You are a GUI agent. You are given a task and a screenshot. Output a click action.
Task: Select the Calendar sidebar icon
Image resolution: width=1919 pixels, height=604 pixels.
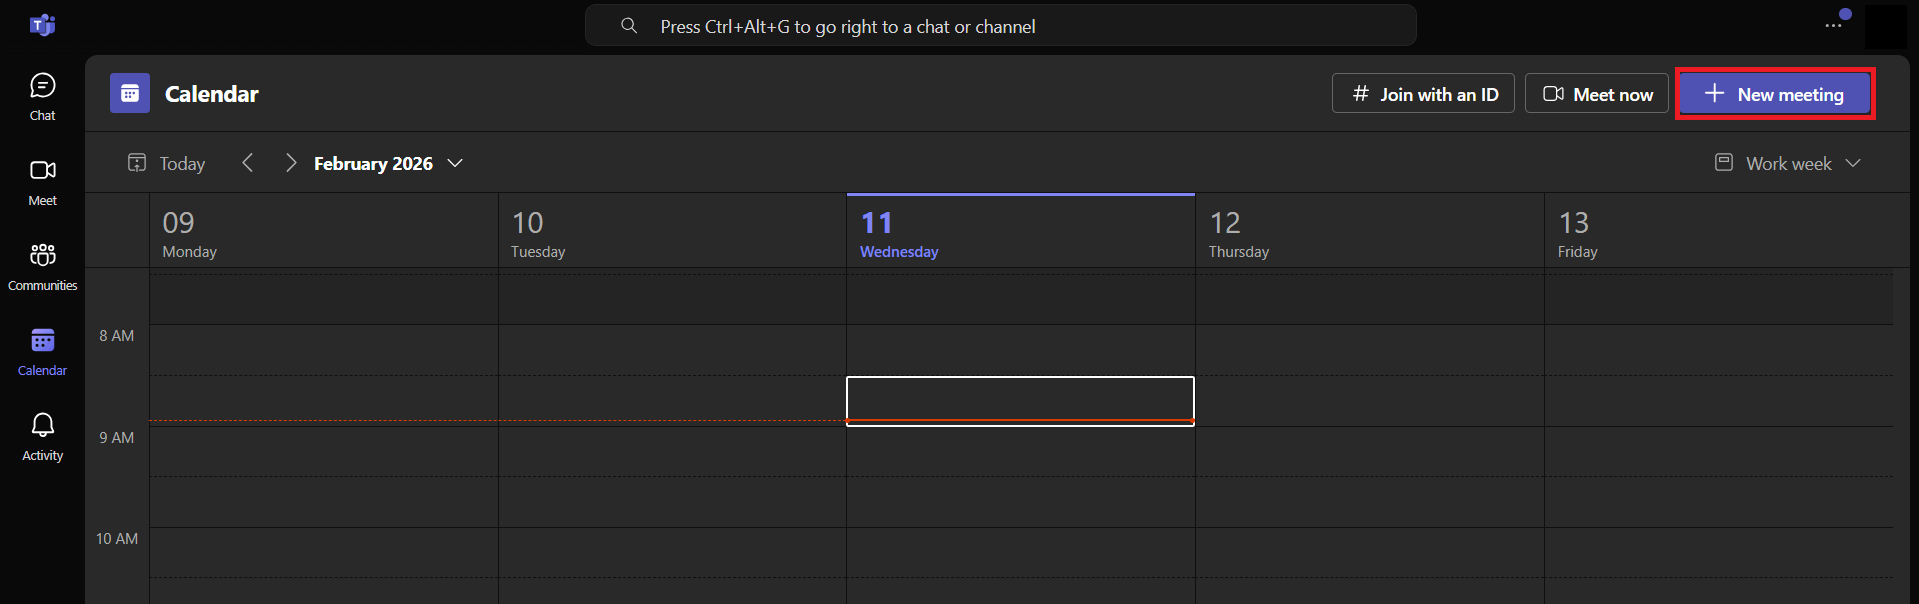coord(42,352)
